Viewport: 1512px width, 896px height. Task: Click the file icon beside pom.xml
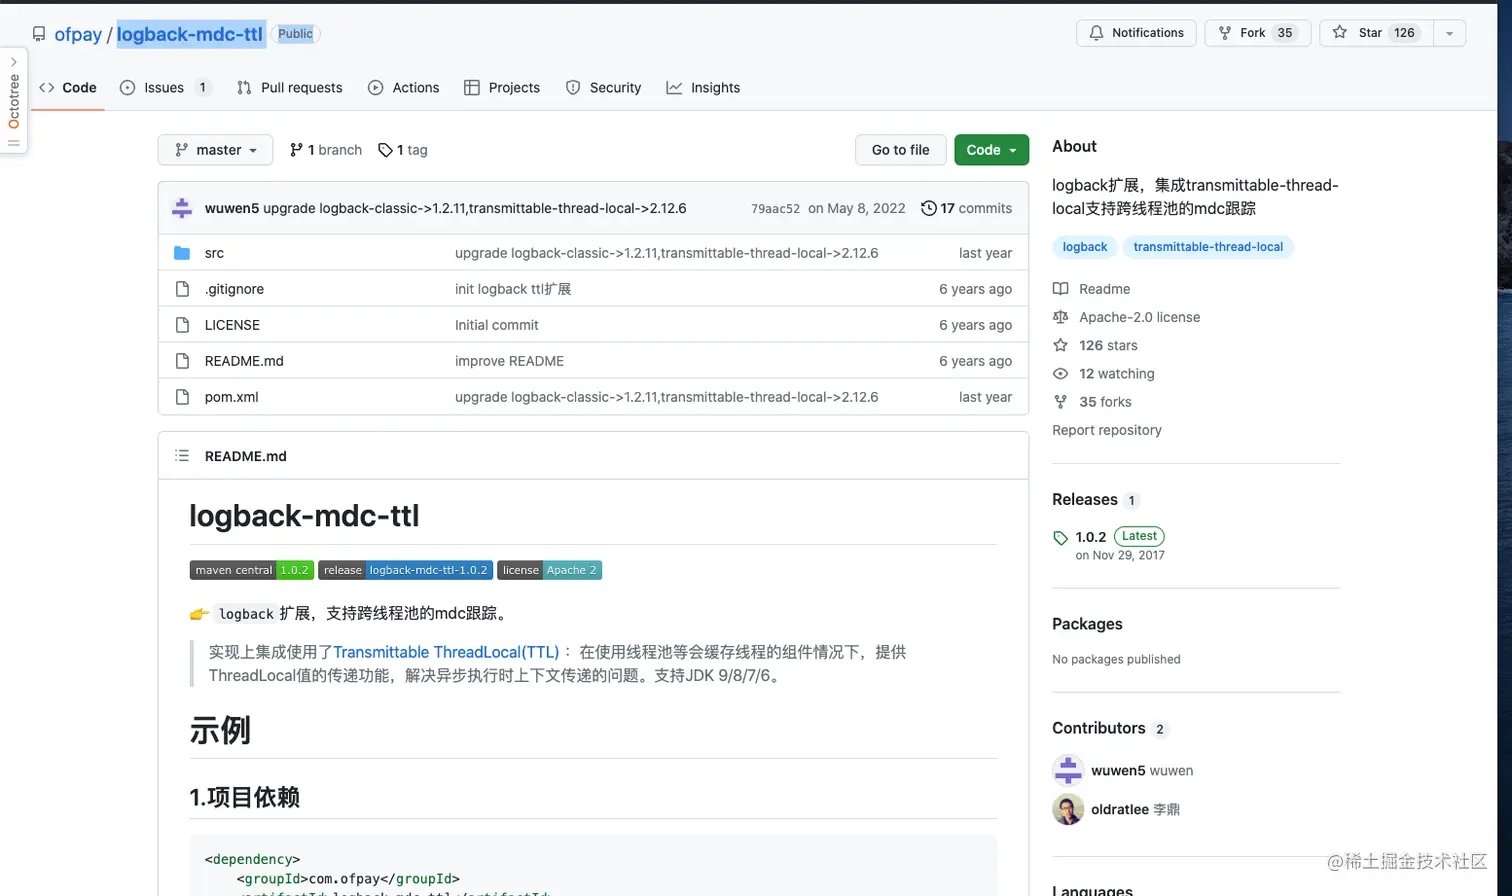pos(182,397)
